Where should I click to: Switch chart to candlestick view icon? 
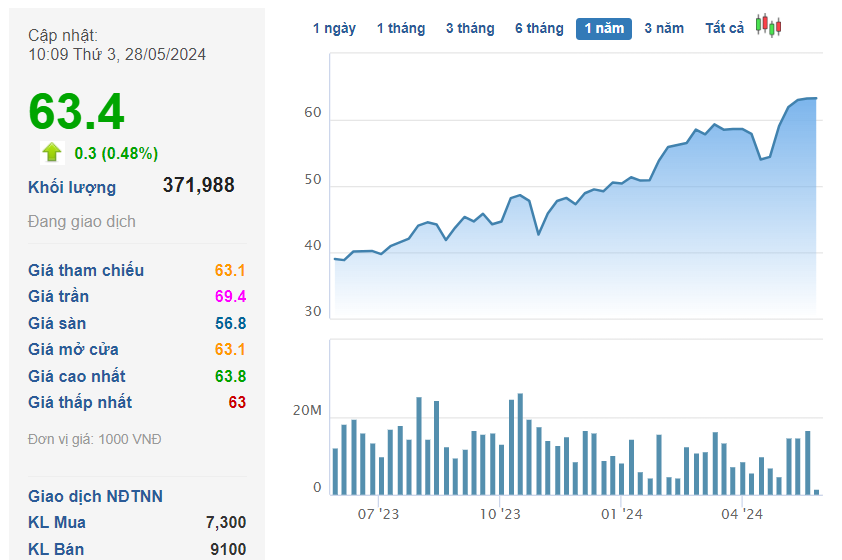[768, 25]
